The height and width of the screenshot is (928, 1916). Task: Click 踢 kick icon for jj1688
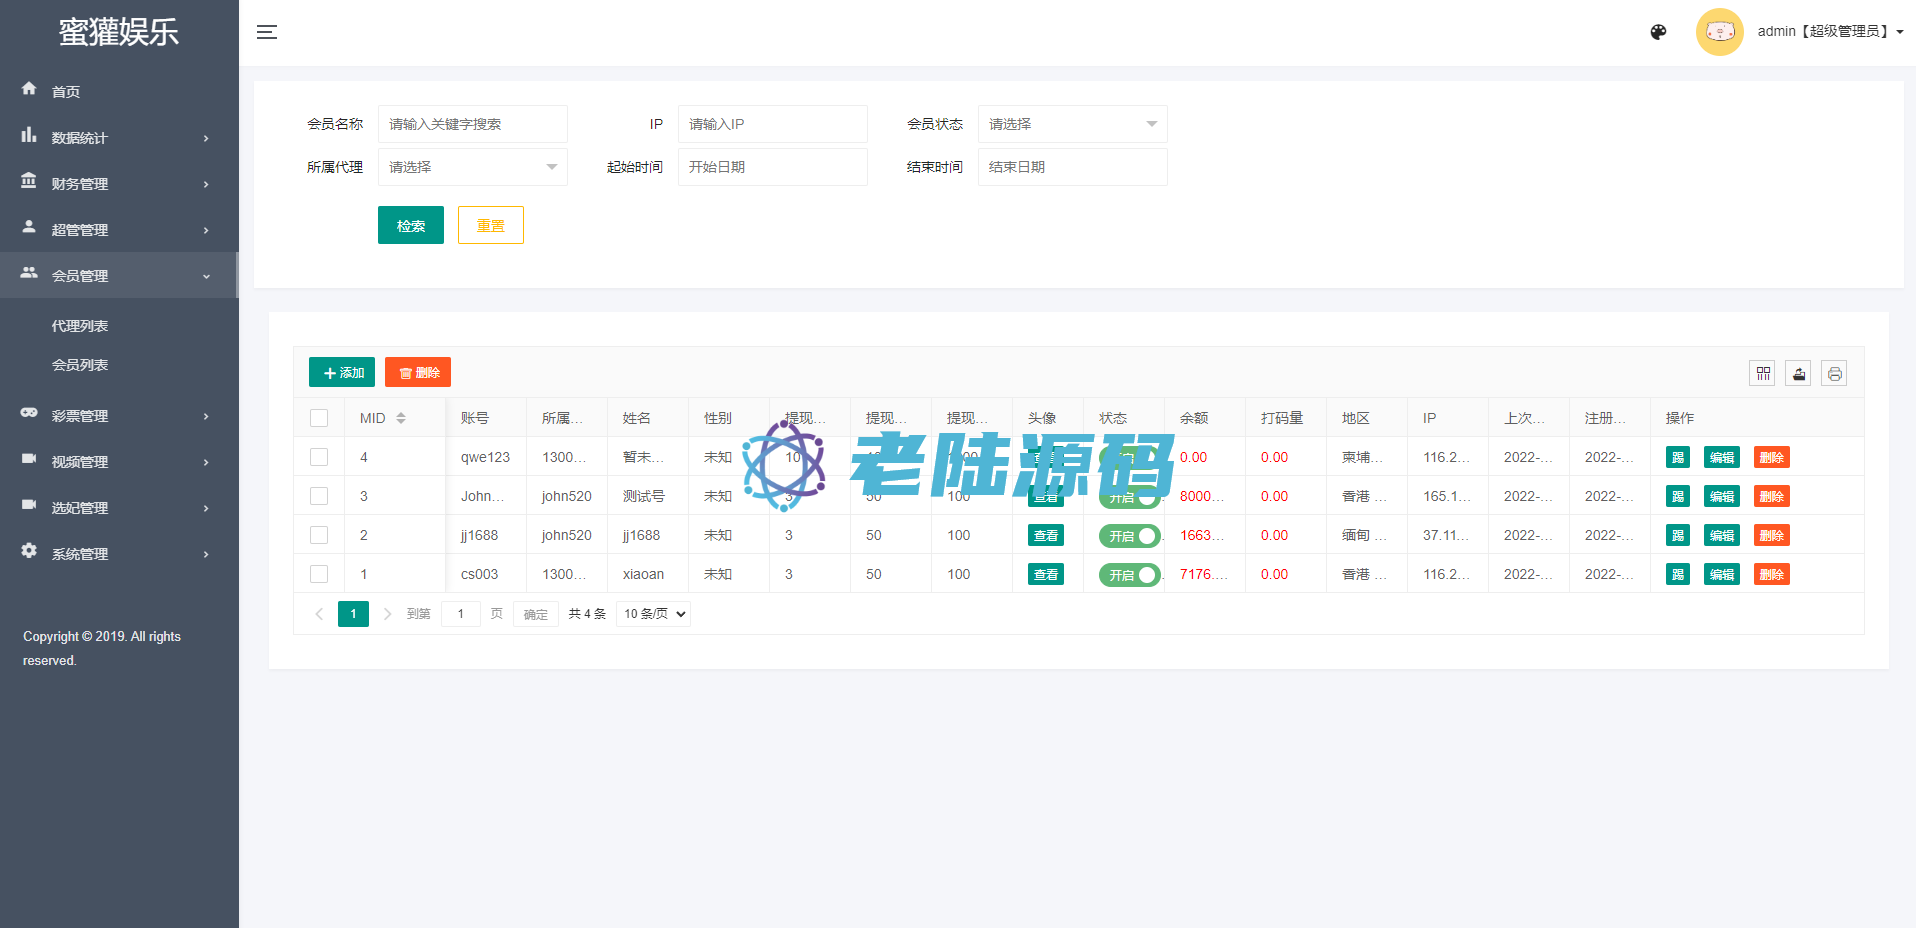pyautogui.click(x=1678, y=535)
